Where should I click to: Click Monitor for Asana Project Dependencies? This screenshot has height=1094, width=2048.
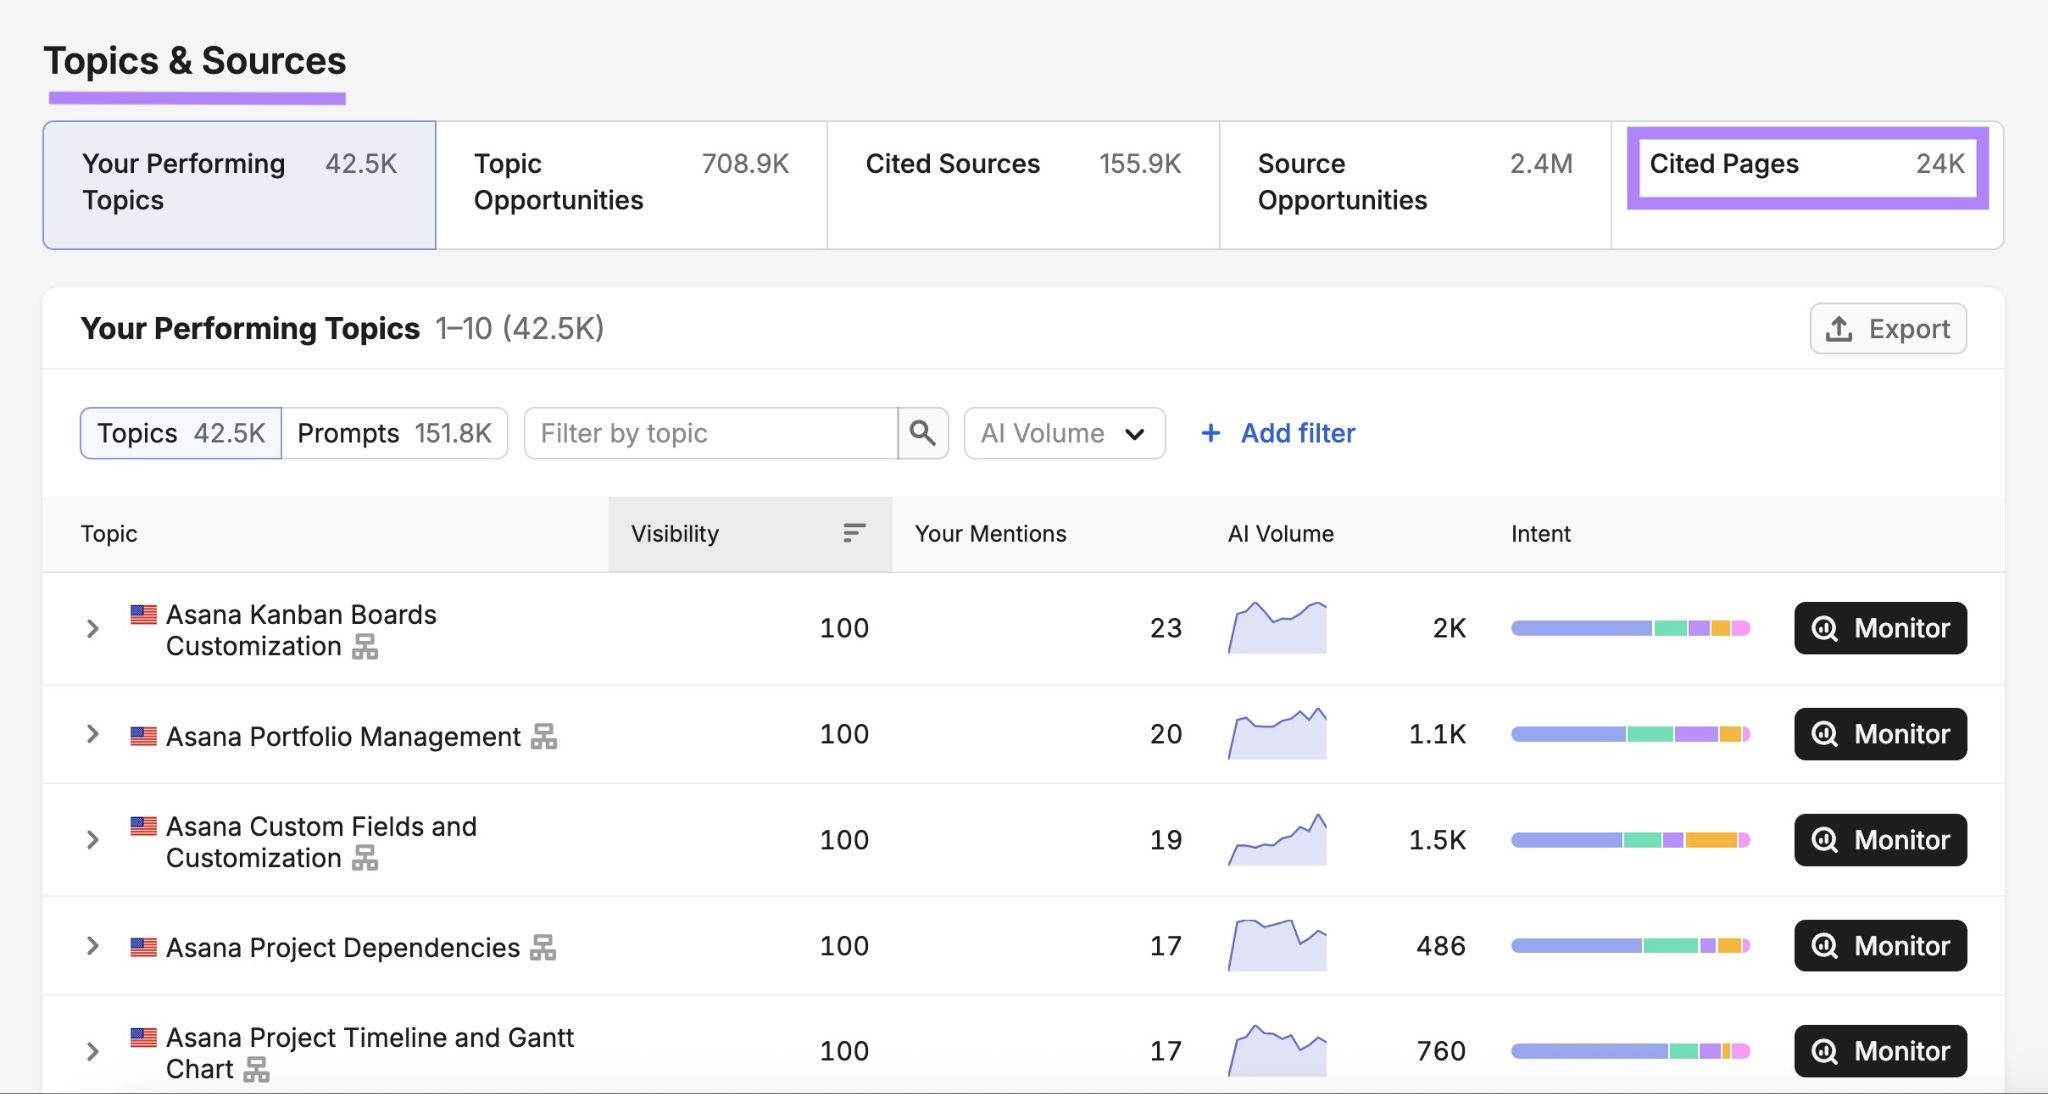pos(1880,945)
